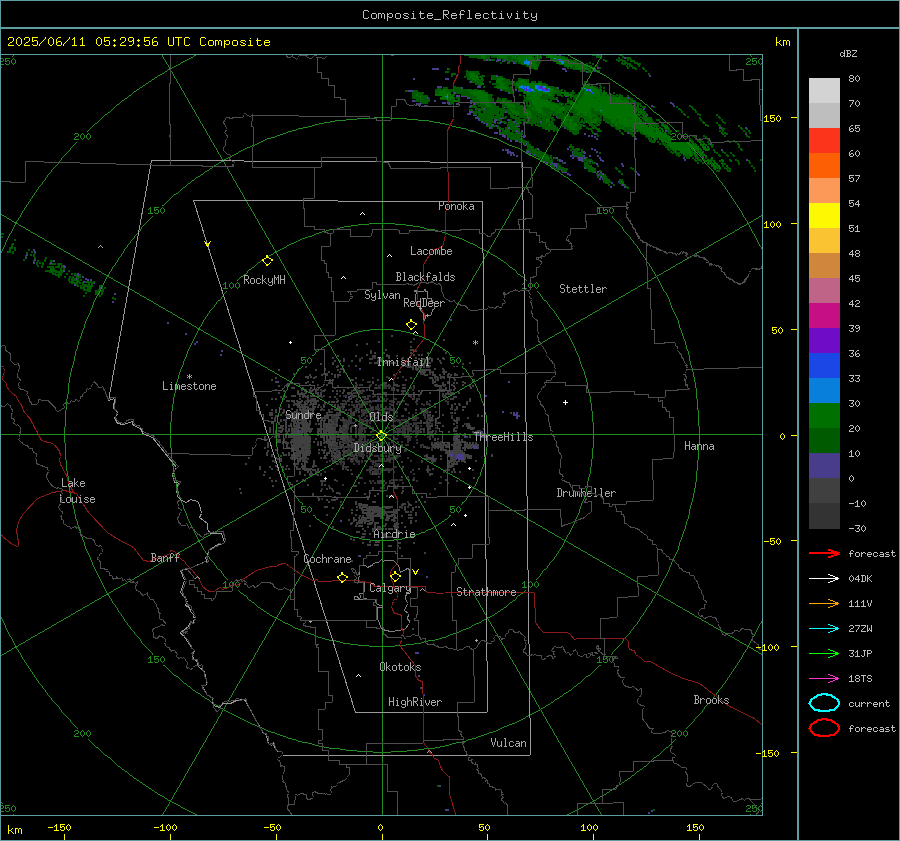This screenshot has height=841, width=900.
Task: Click yellow diamond marker near RedDeer
Action: click(411, 325)
